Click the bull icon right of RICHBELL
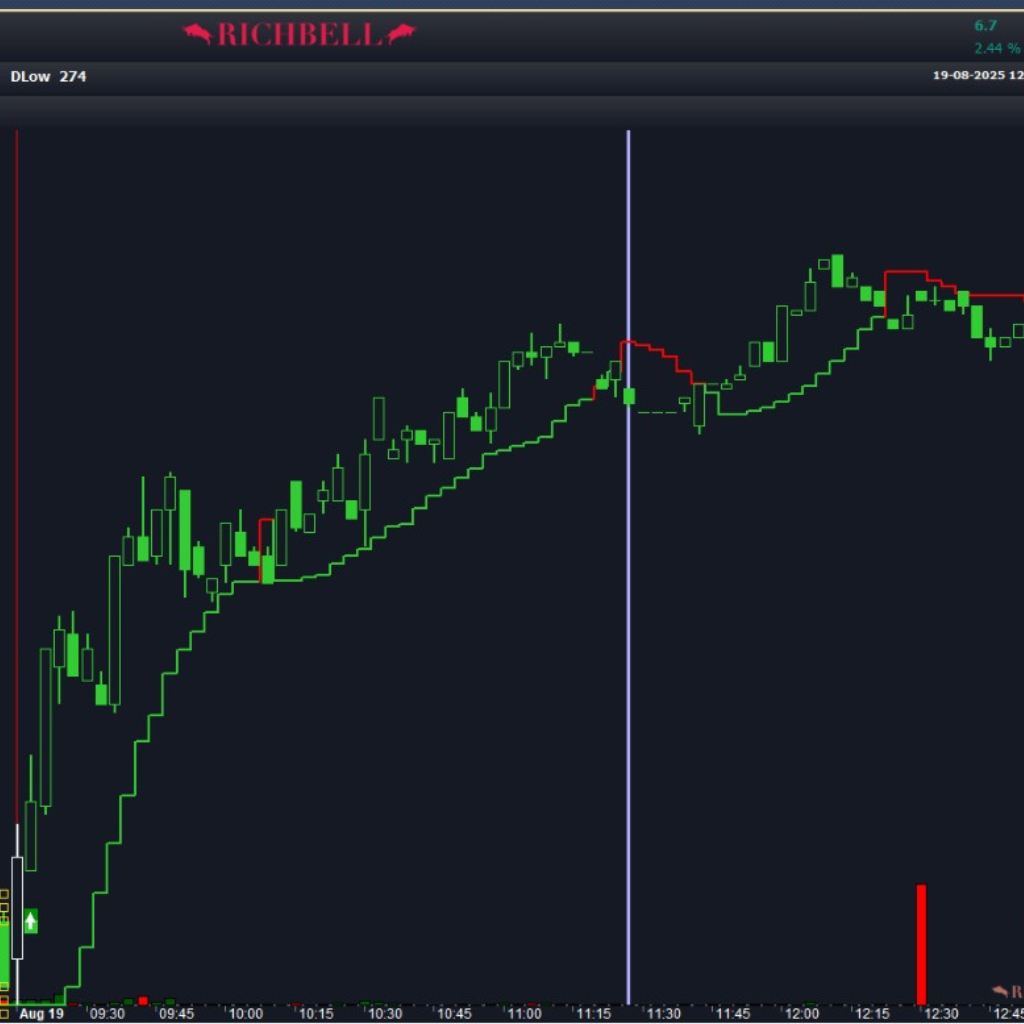The image size is (1024, 1024). click(x=401, y=35)
